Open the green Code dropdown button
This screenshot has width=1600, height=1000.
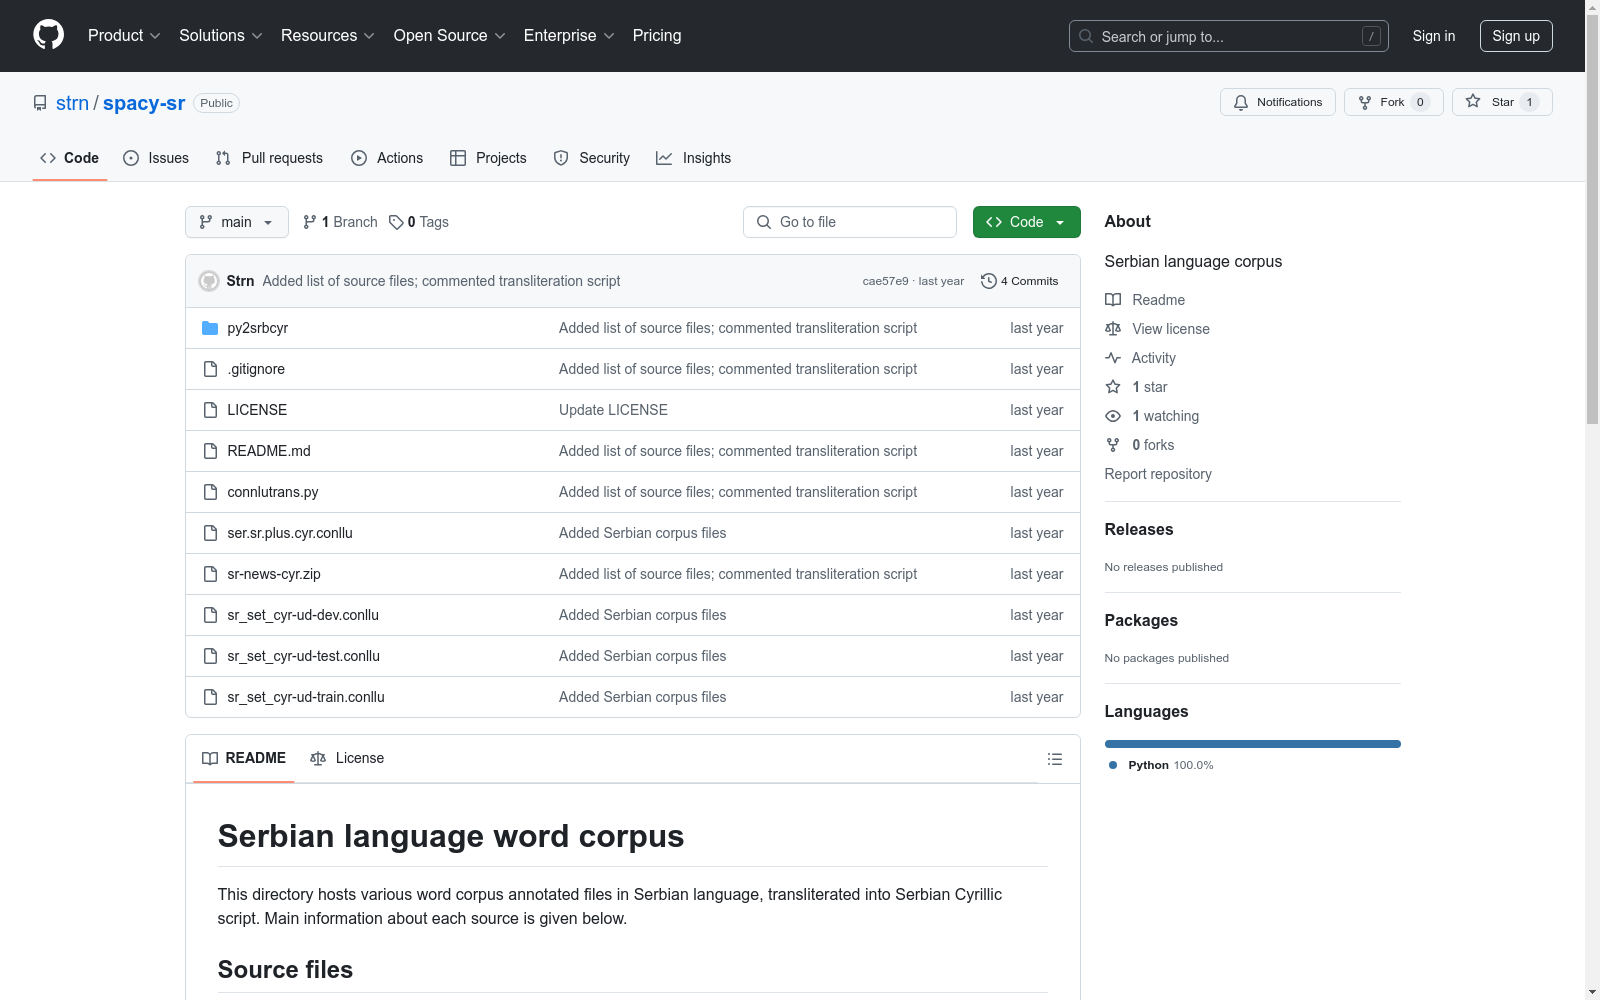(x=1026, y=222)
